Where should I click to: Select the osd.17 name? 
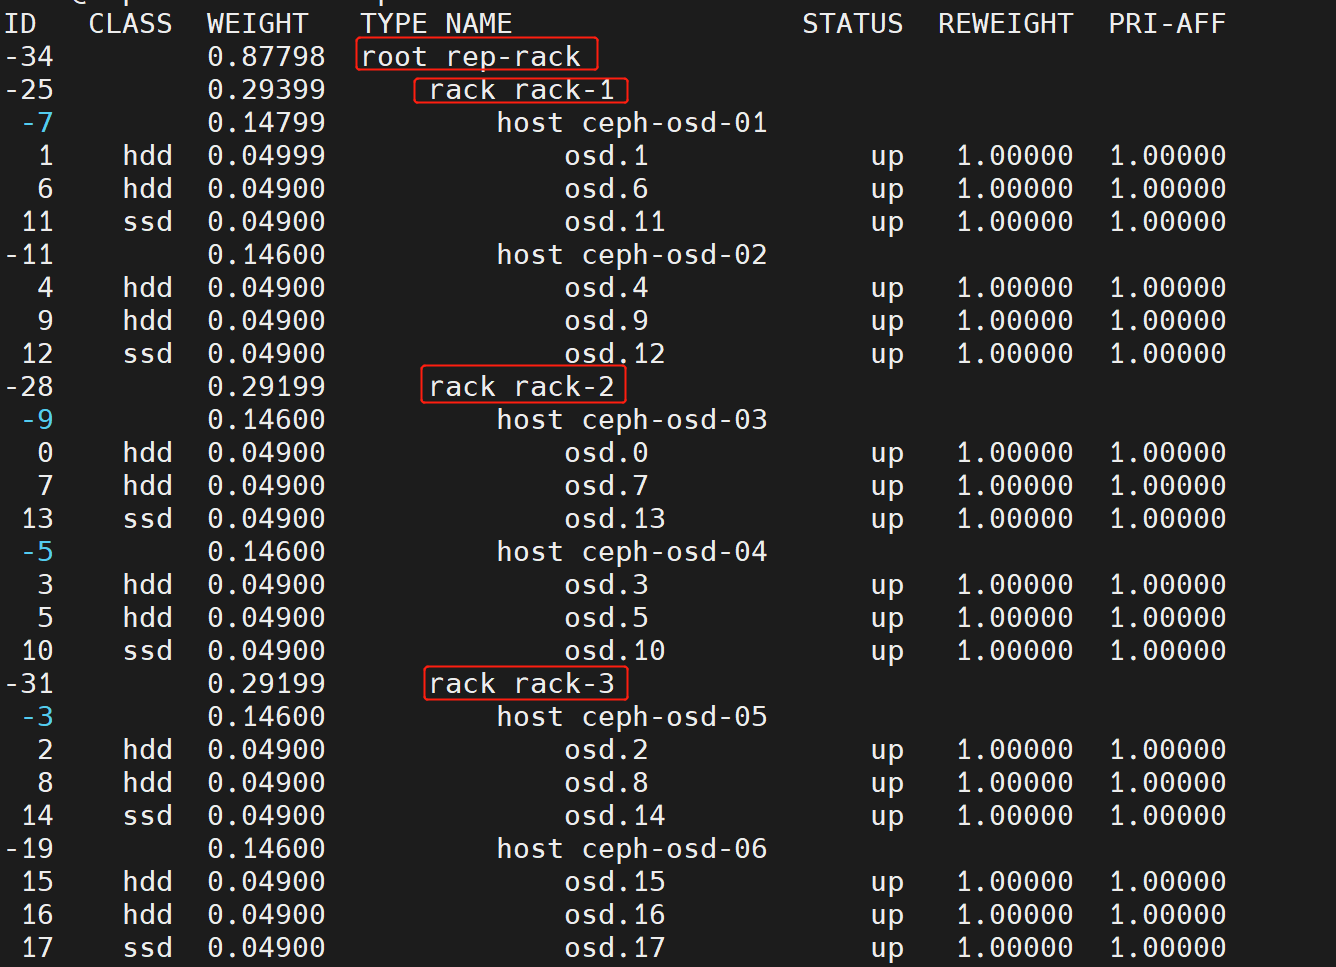(614, 948)
